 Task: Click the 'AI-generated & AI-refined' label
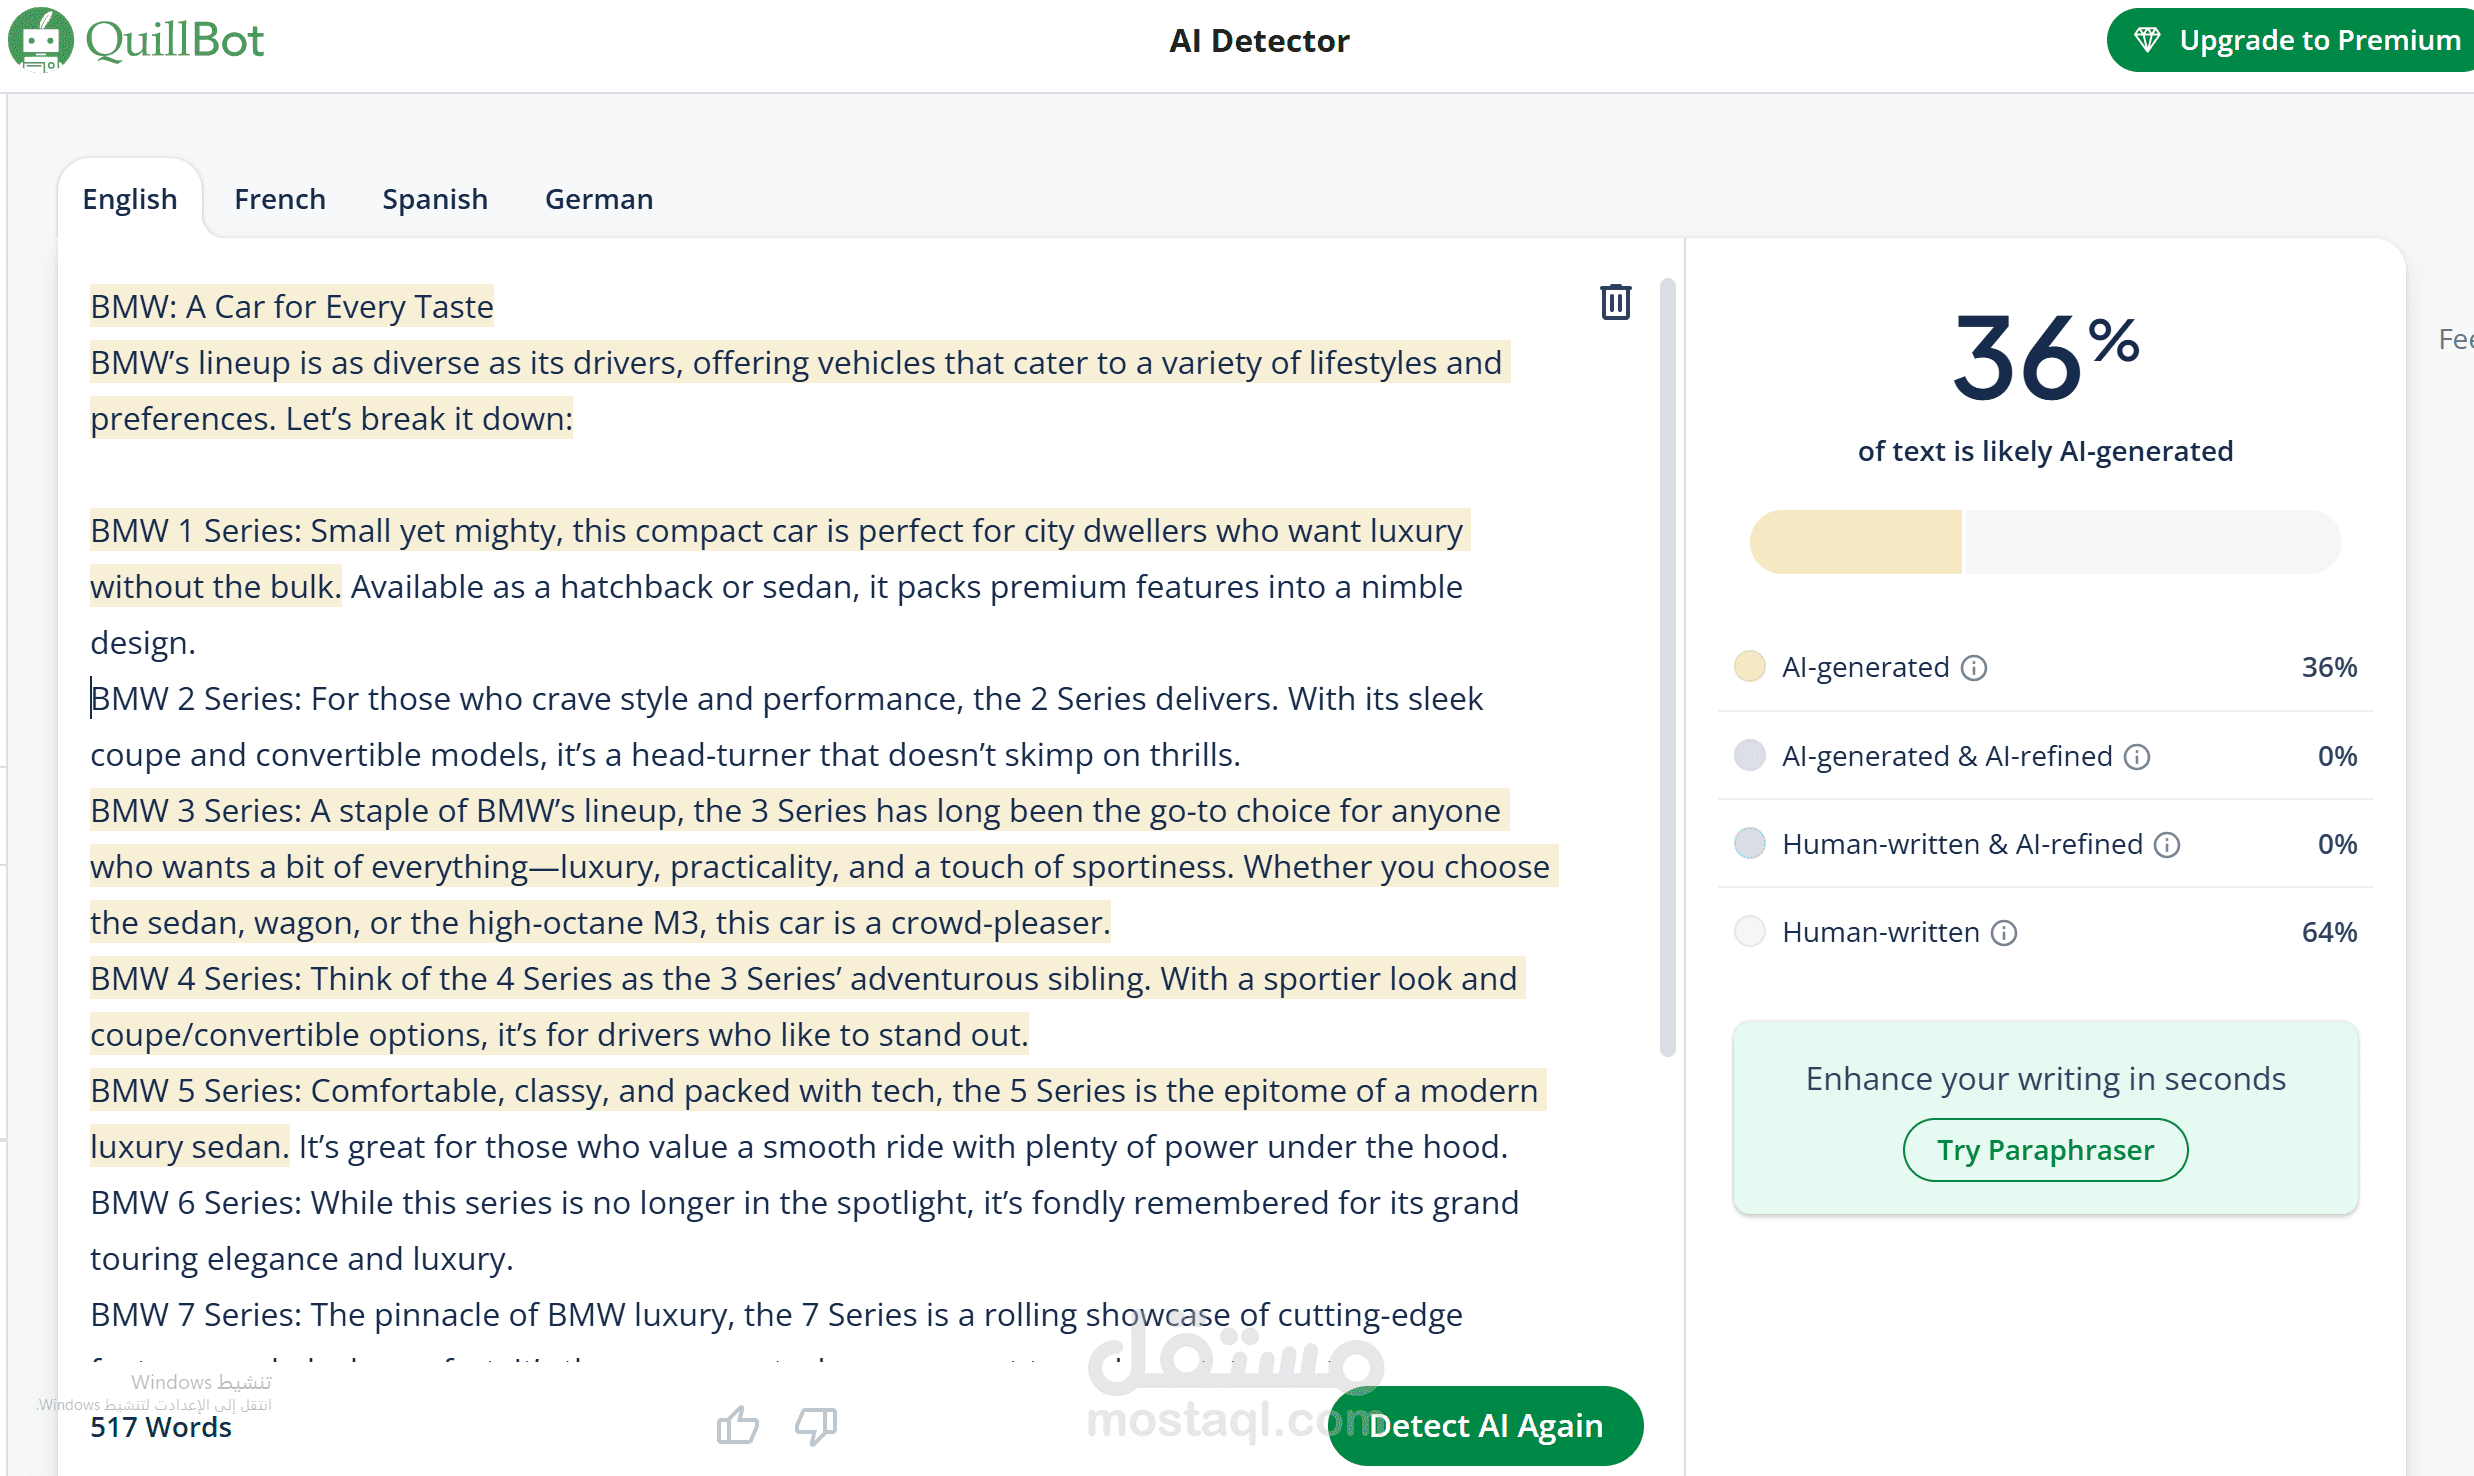click(x=1947, y=756)
